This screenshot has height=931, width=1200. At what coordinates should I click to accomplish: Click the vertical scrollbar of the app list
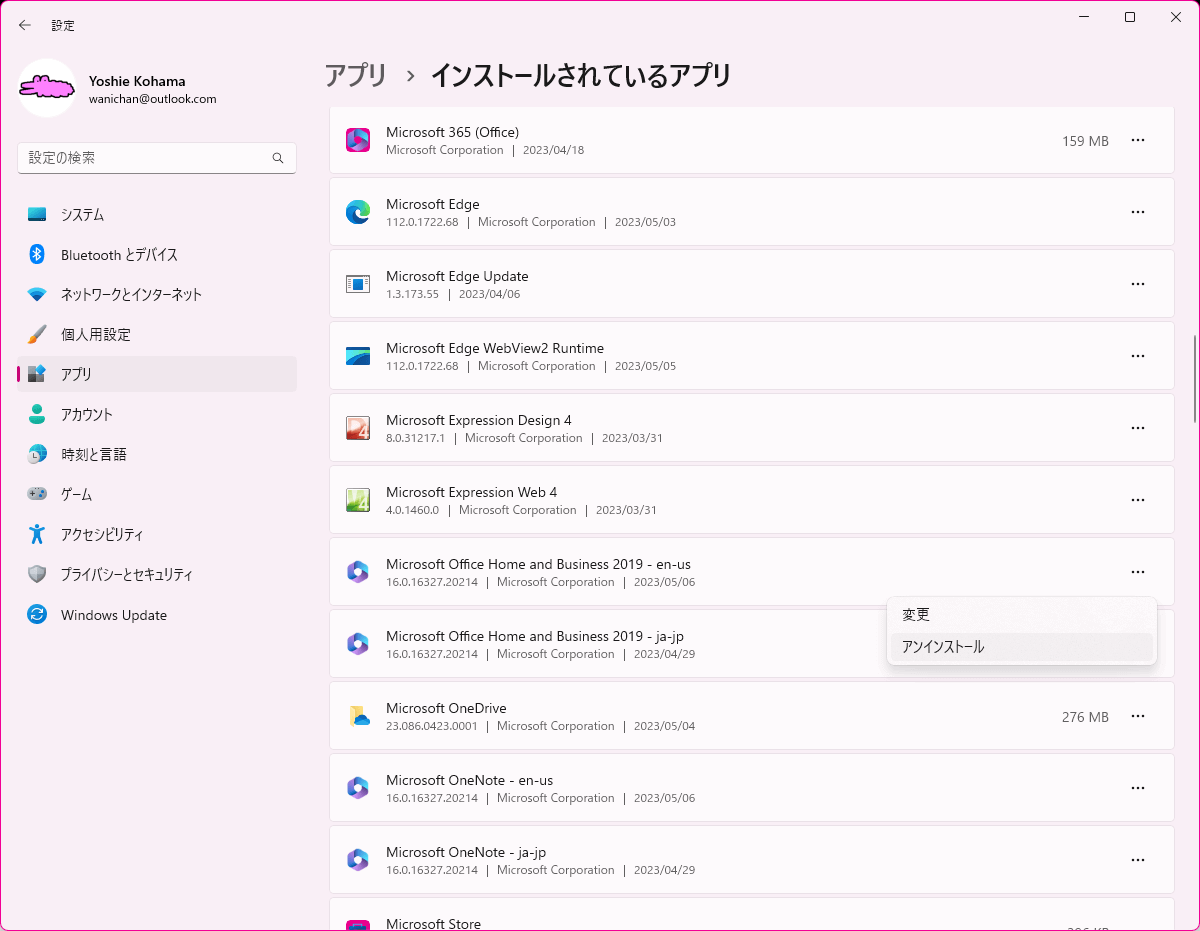tap(1194, 380)
